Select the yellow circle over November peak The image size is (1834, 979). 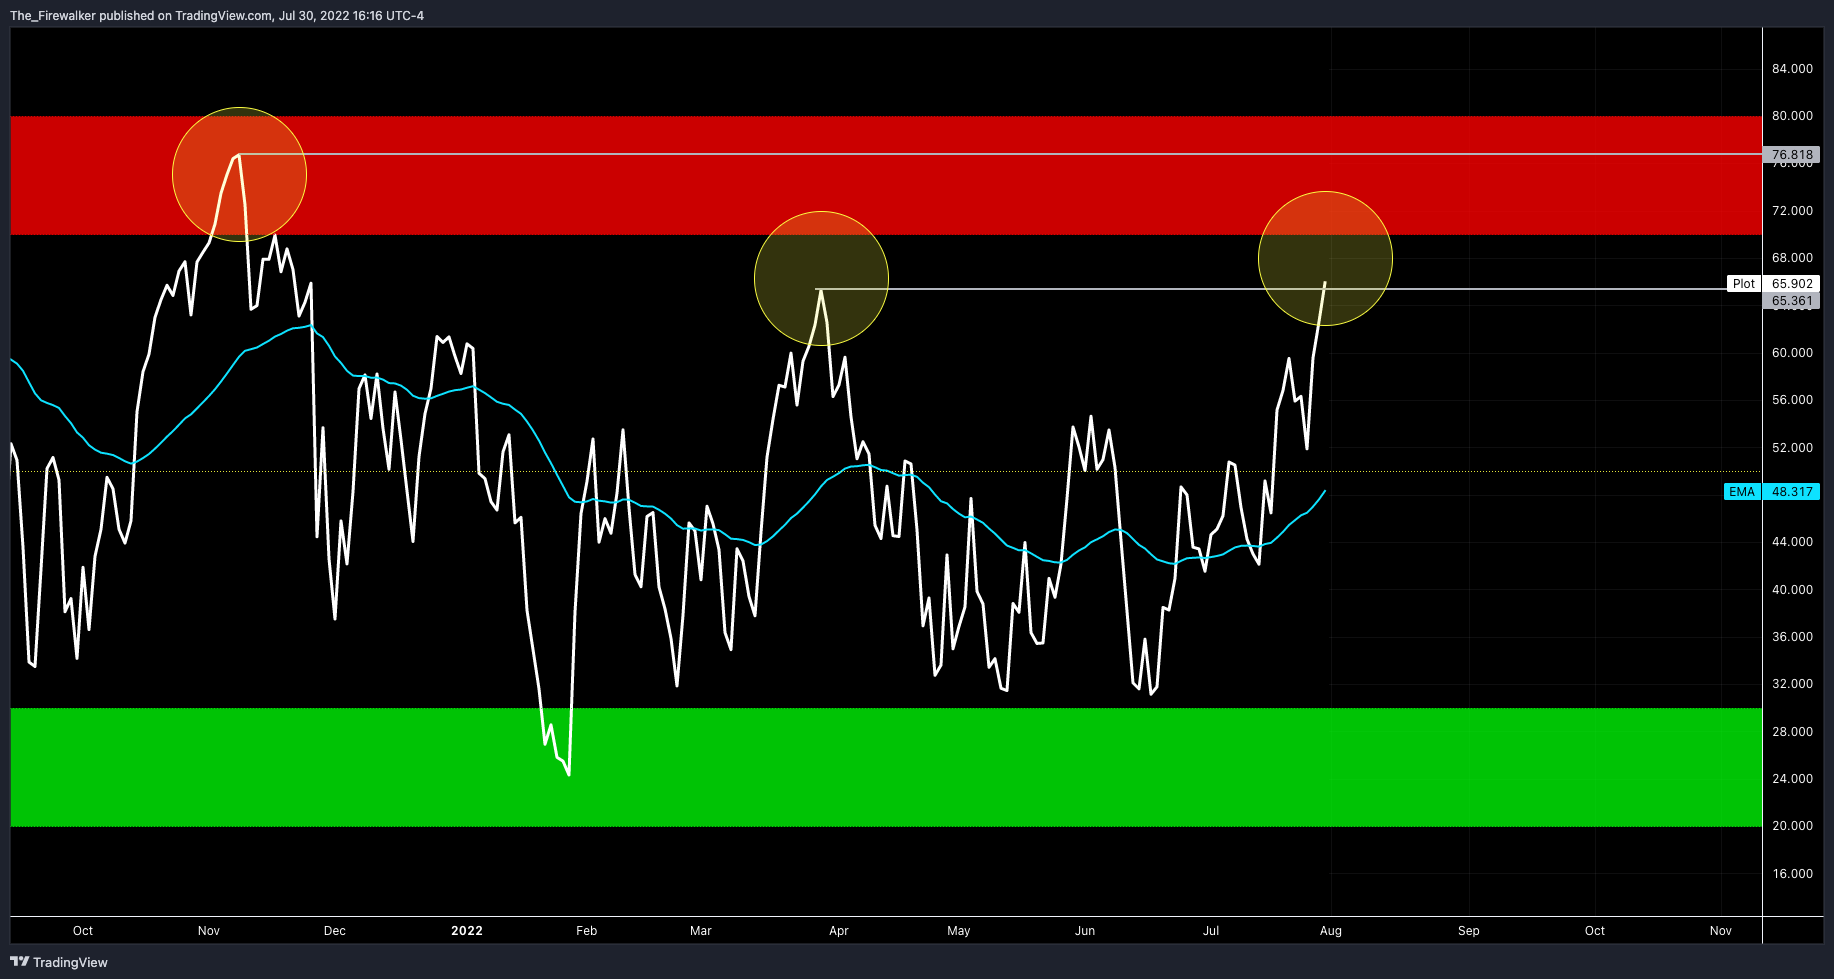click(239, 174)
